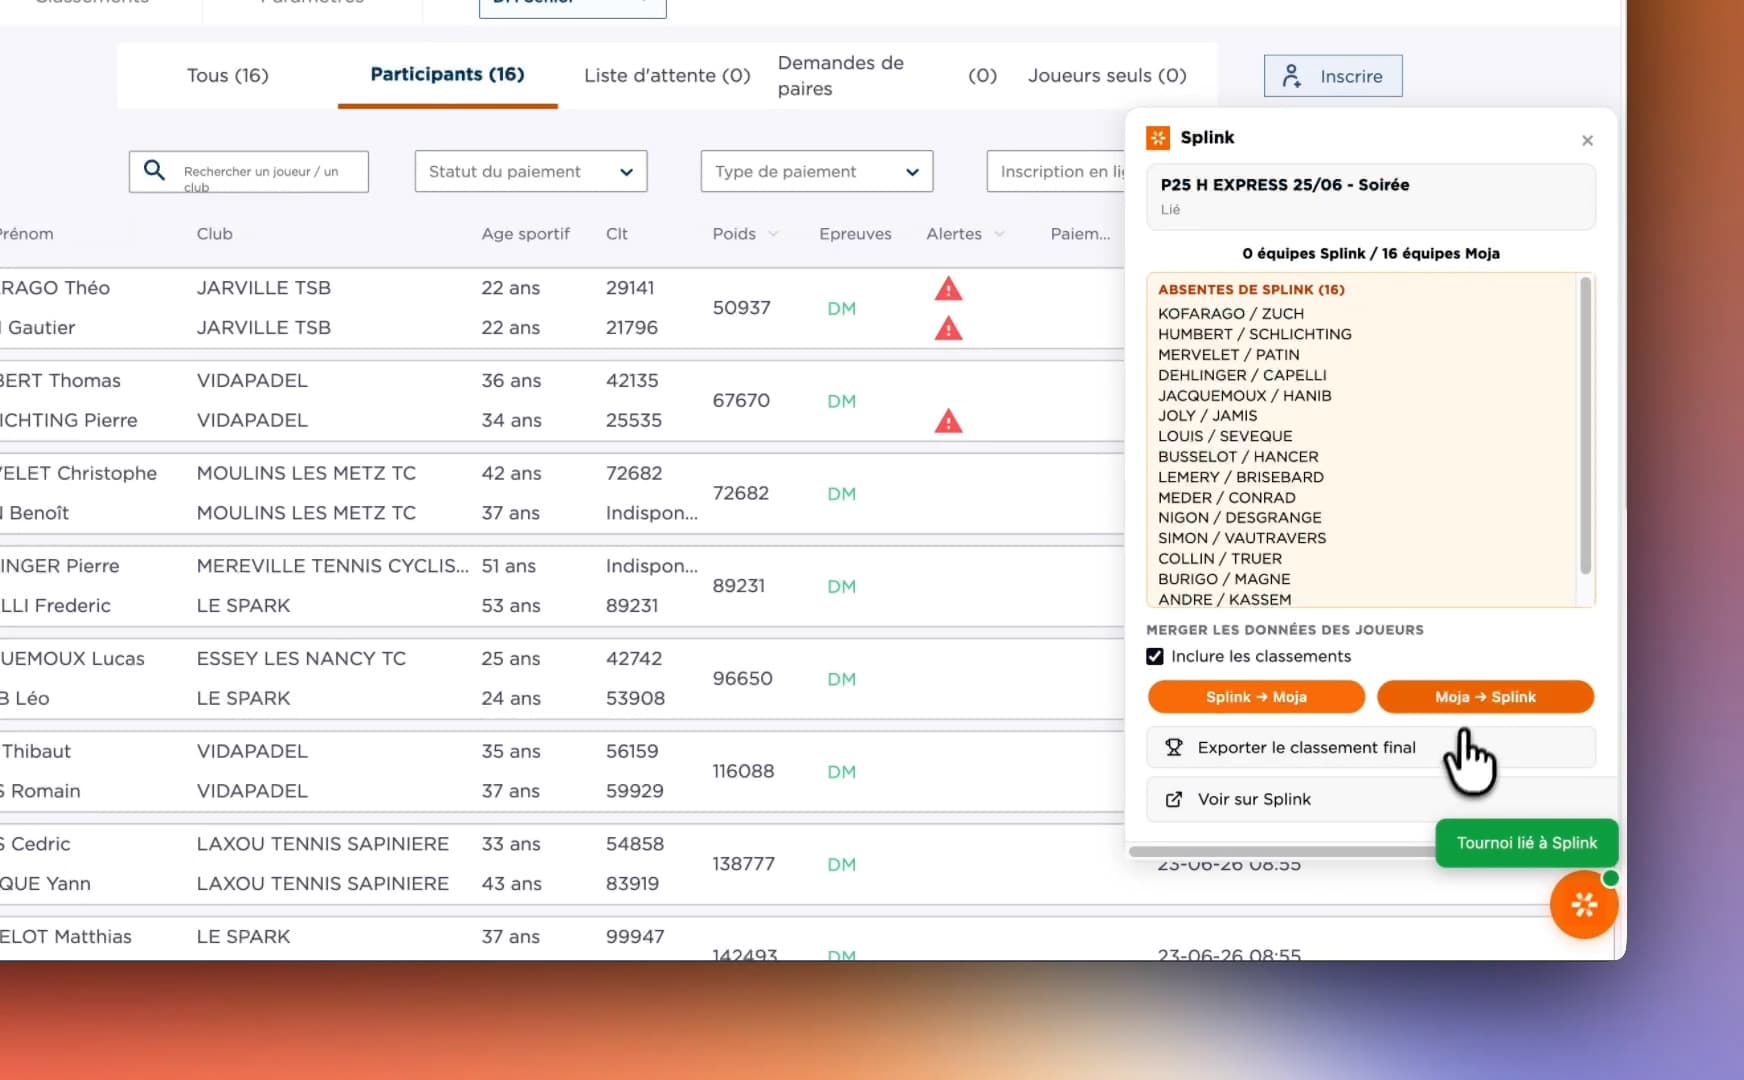The width and height of the screenshot is (1744, 1080).
Task: Click DM event in the 72682 row
Action: [x=841, y=494]
